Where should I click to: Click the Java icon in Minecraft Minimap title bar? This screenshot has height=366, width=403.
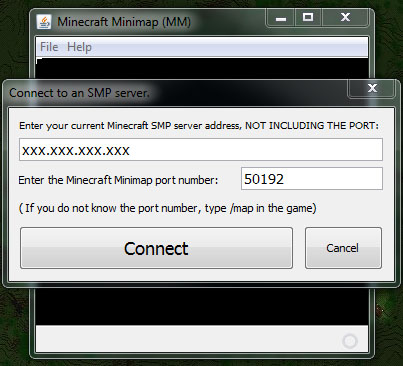click(x=44, y=22)
